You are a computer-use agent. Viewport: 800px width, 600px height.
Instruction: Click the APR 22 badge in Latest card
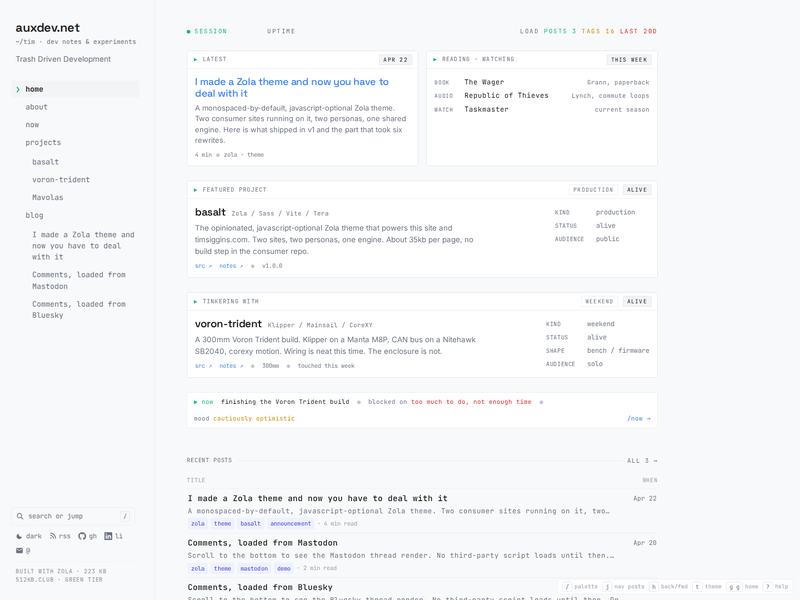pos(395,60)
